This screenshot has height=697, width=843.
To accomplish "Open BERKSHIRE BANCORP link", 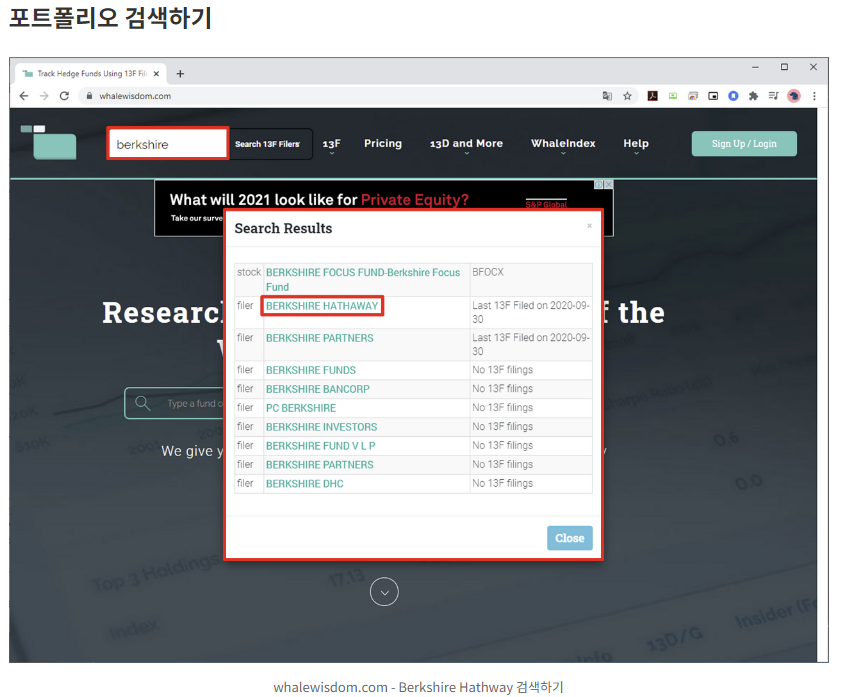I will pyautogui.click(x=318, y=389).
